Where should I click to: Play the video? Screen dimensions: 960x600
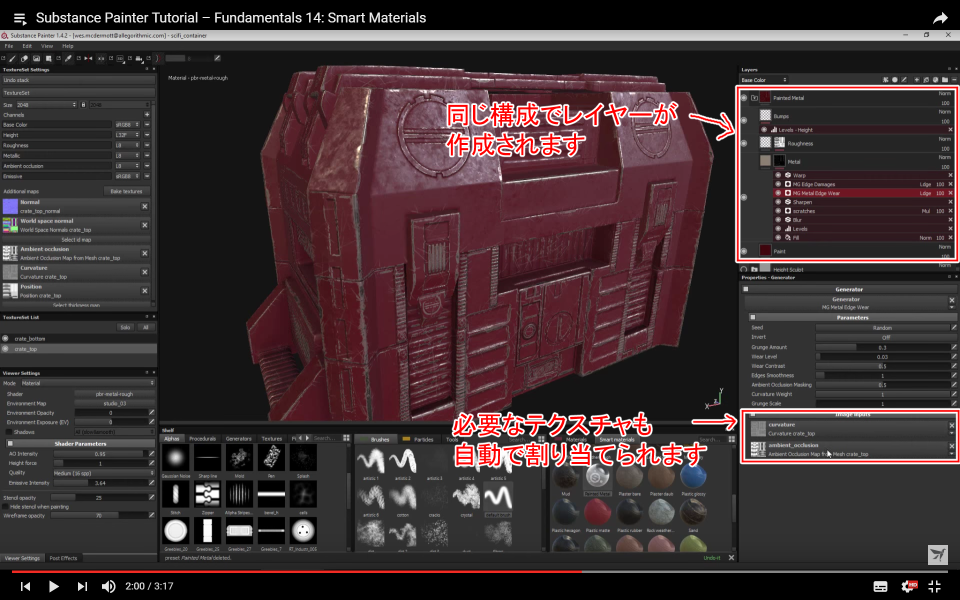click(54, 586)
